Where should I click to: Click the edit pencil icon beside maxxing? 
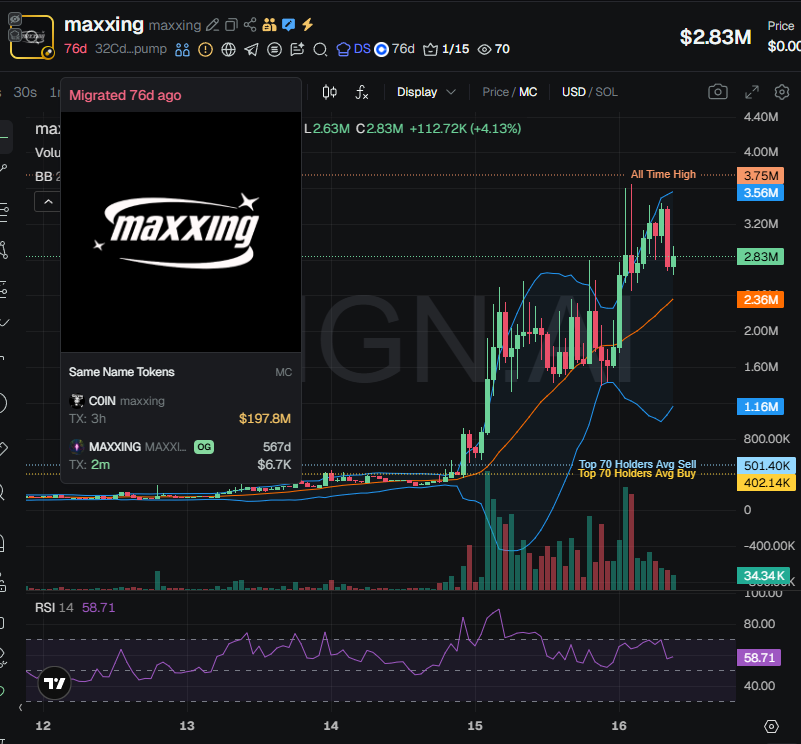(213, 25)
